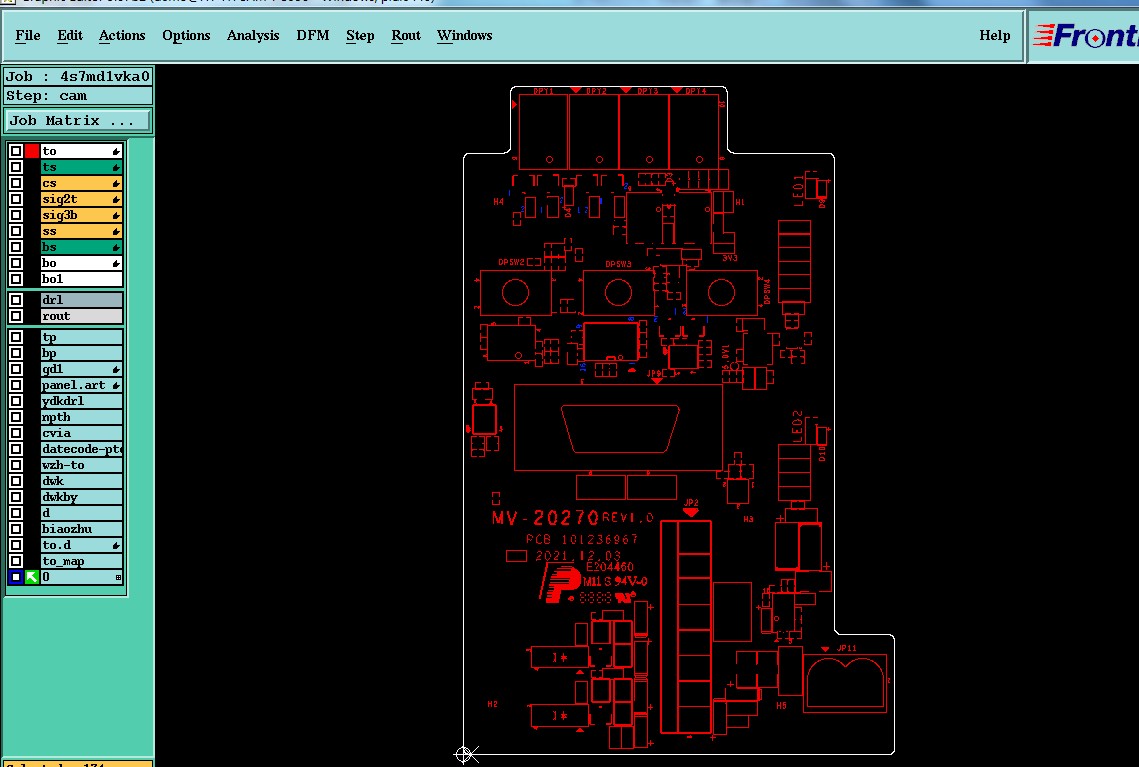This screenshot has height=767, width=1139.
Task: Toggle the checkbox for the ts layer
Action: [16, 167]
